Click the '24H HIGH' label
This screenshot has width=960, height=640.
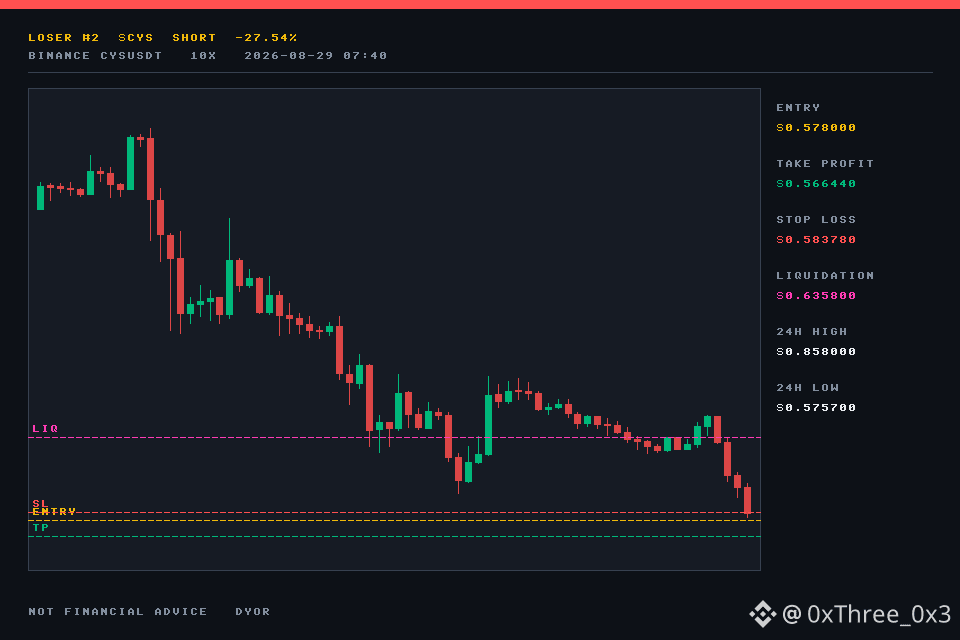point(812,331)
